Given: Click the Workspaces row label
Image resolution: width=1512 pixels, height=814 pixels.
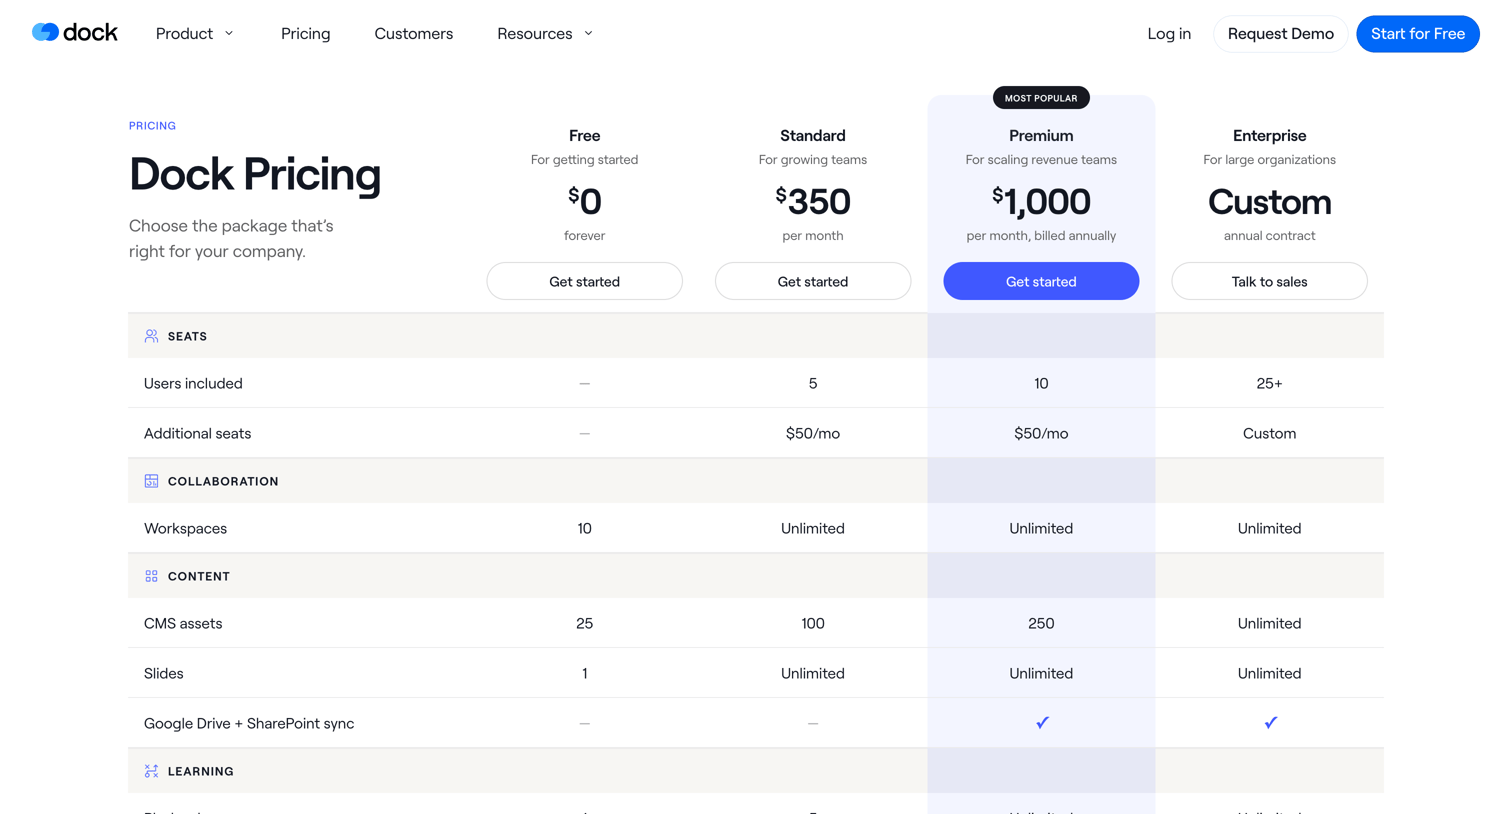Looking at the screenshot, I should (185, 528).
